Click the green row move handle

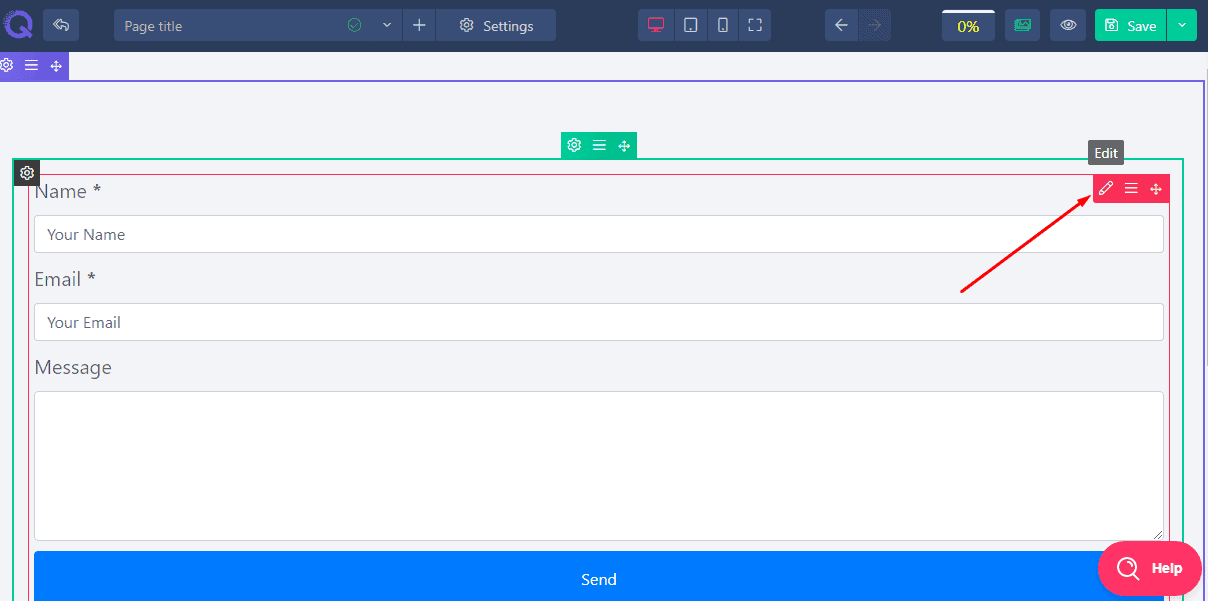click(624, 145)
